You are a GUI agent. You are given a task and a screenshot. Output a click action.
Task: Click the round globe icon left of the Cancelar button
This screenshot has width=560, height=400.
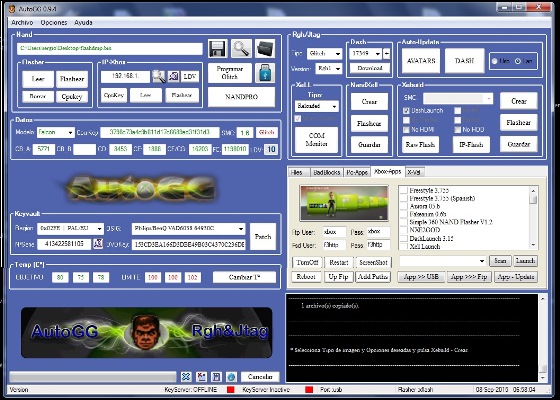pos(231,376)
